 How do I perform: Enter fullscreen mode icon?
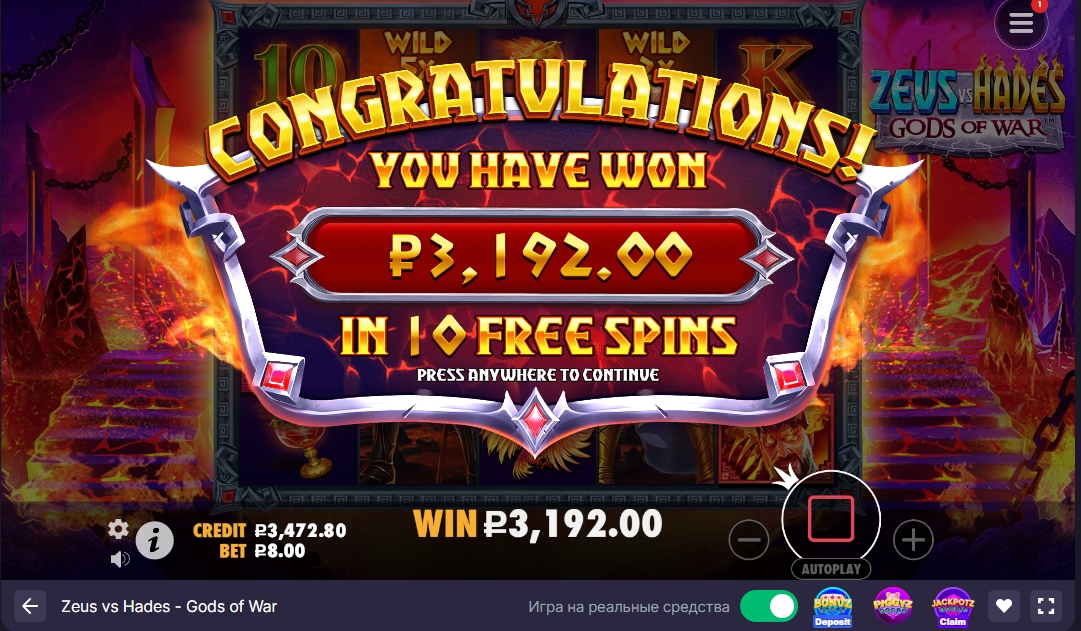pyautogui.click(x=1046, y=606)
